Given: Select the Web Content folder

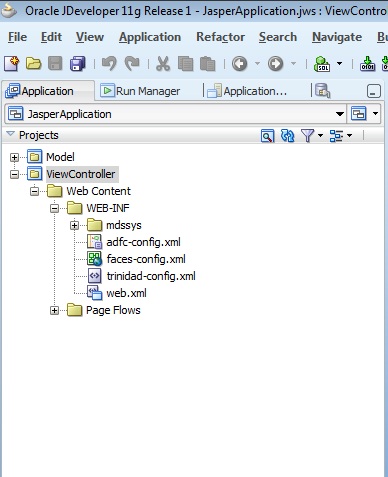Looking at the screenshot, I should (x=99, y=191).
